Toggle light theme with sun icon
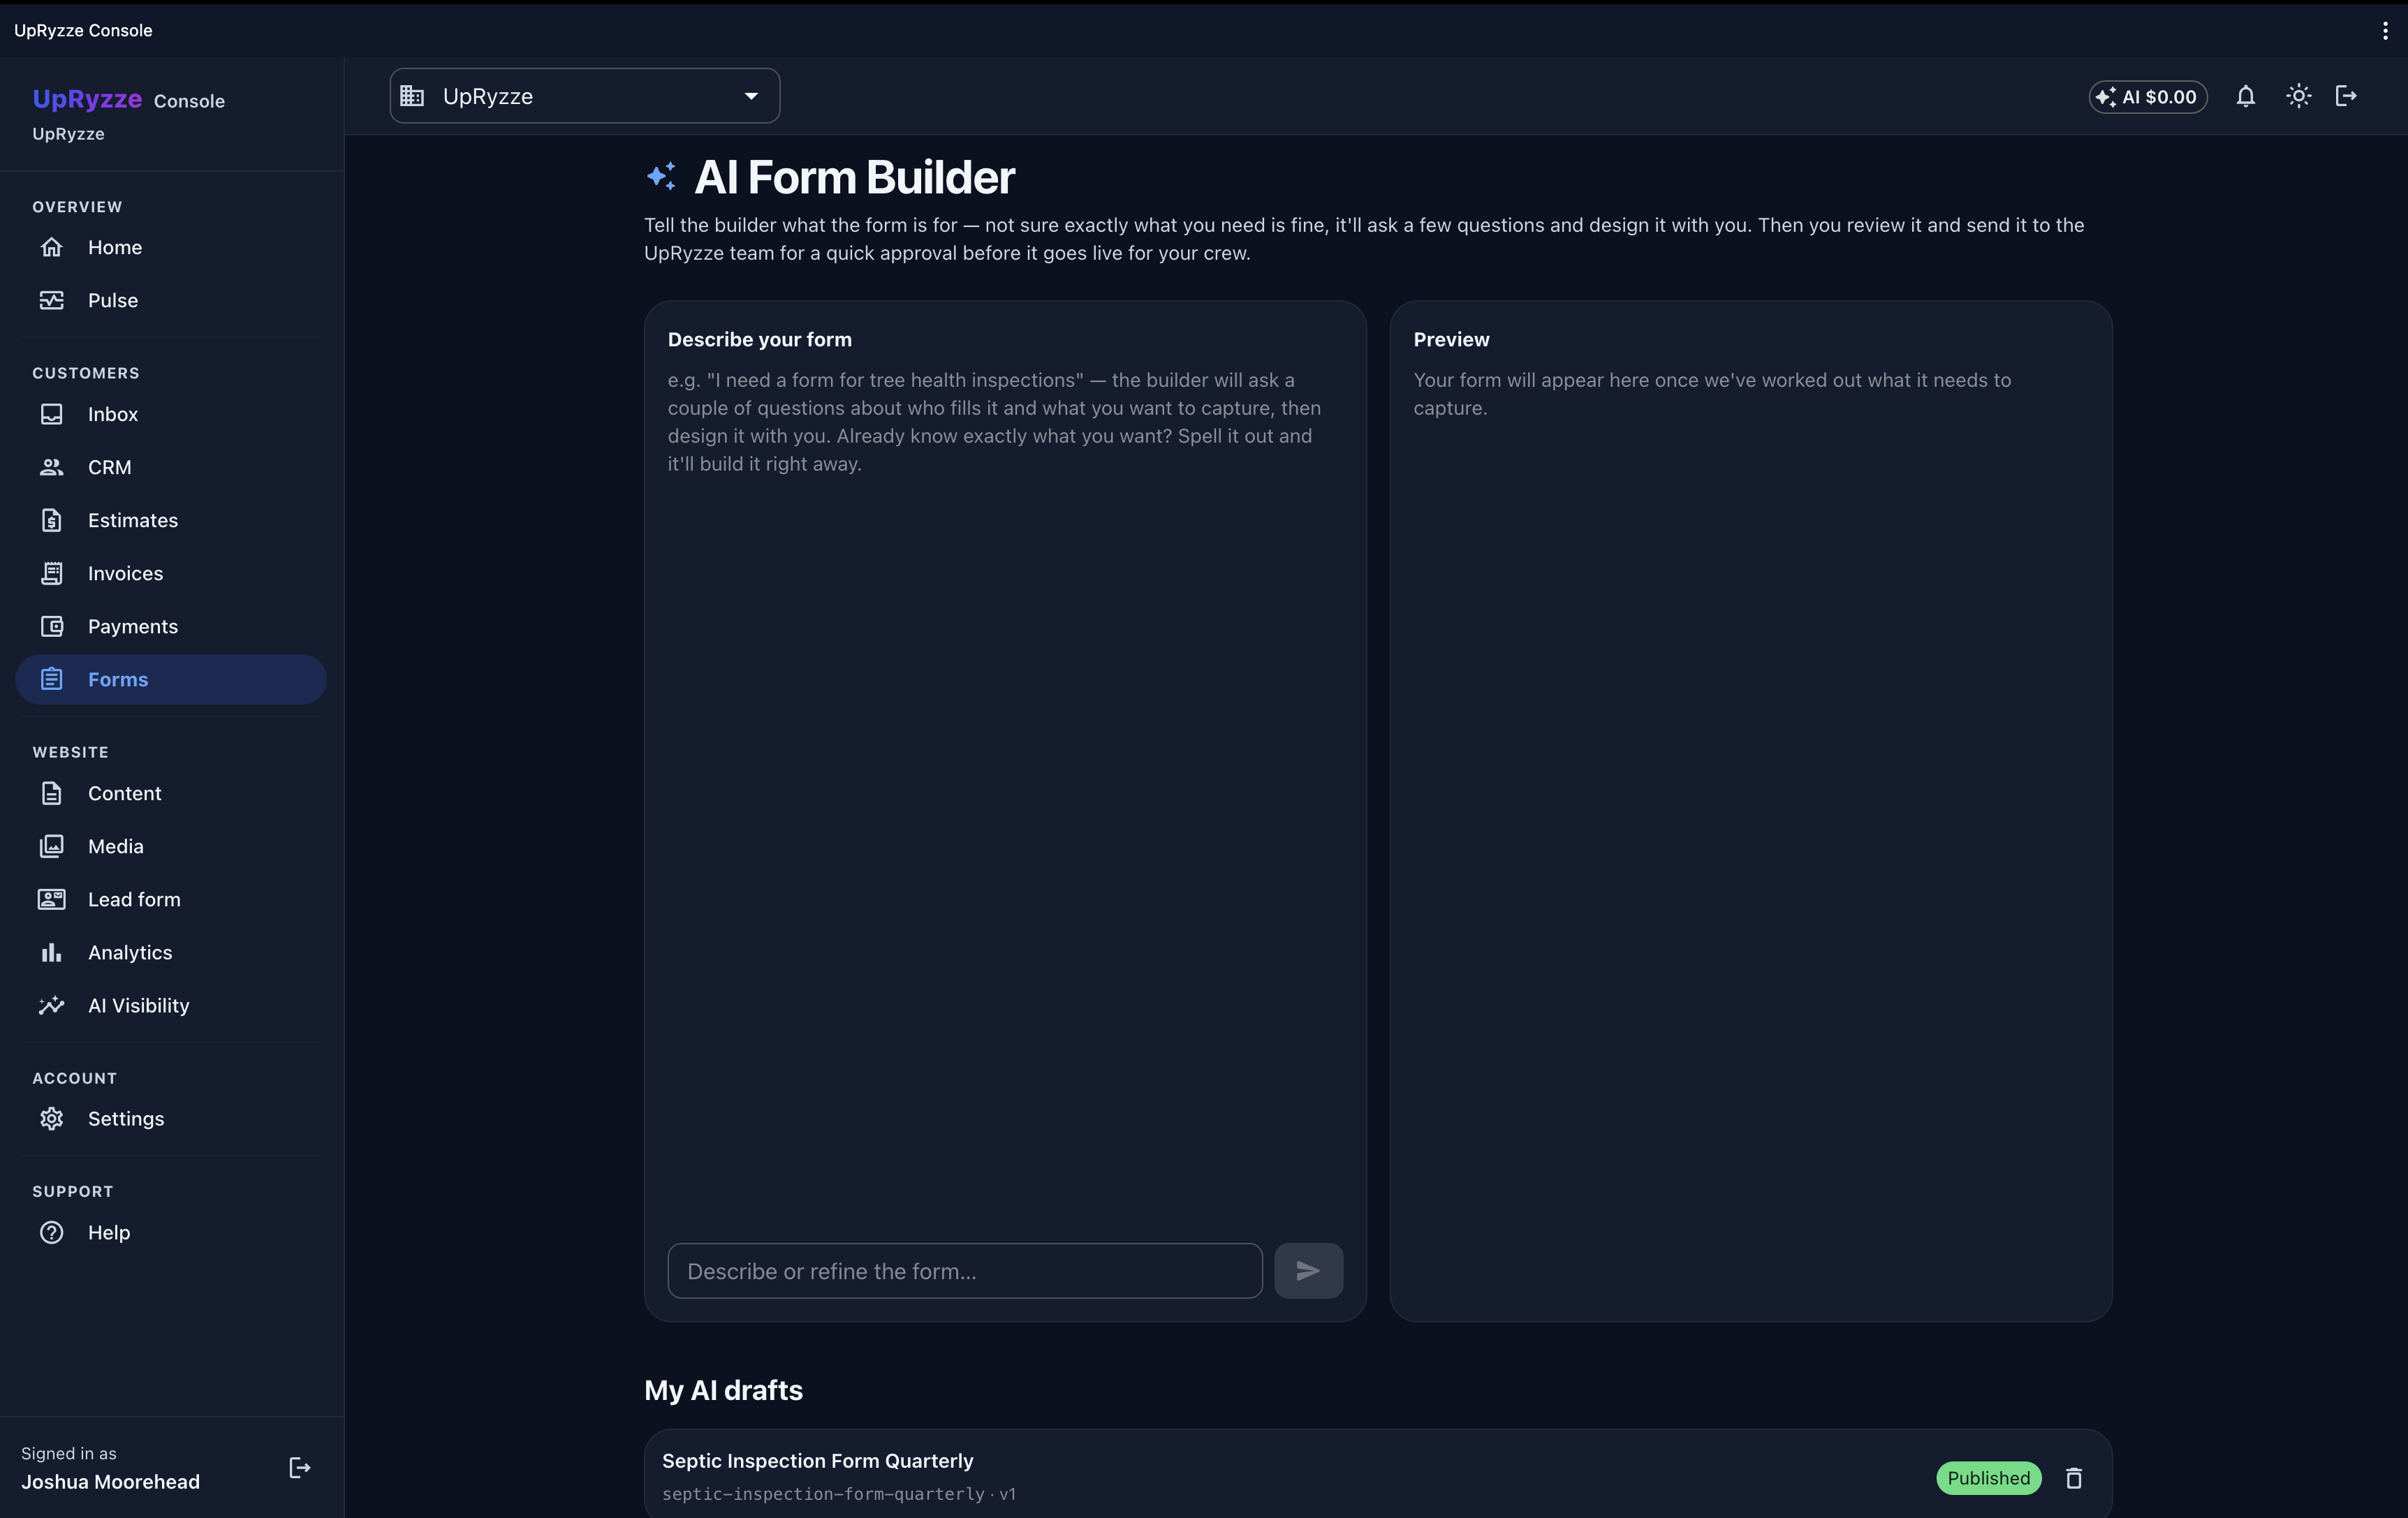Viewport: 2408px width, 1518px height. (x=2299, y=96)
